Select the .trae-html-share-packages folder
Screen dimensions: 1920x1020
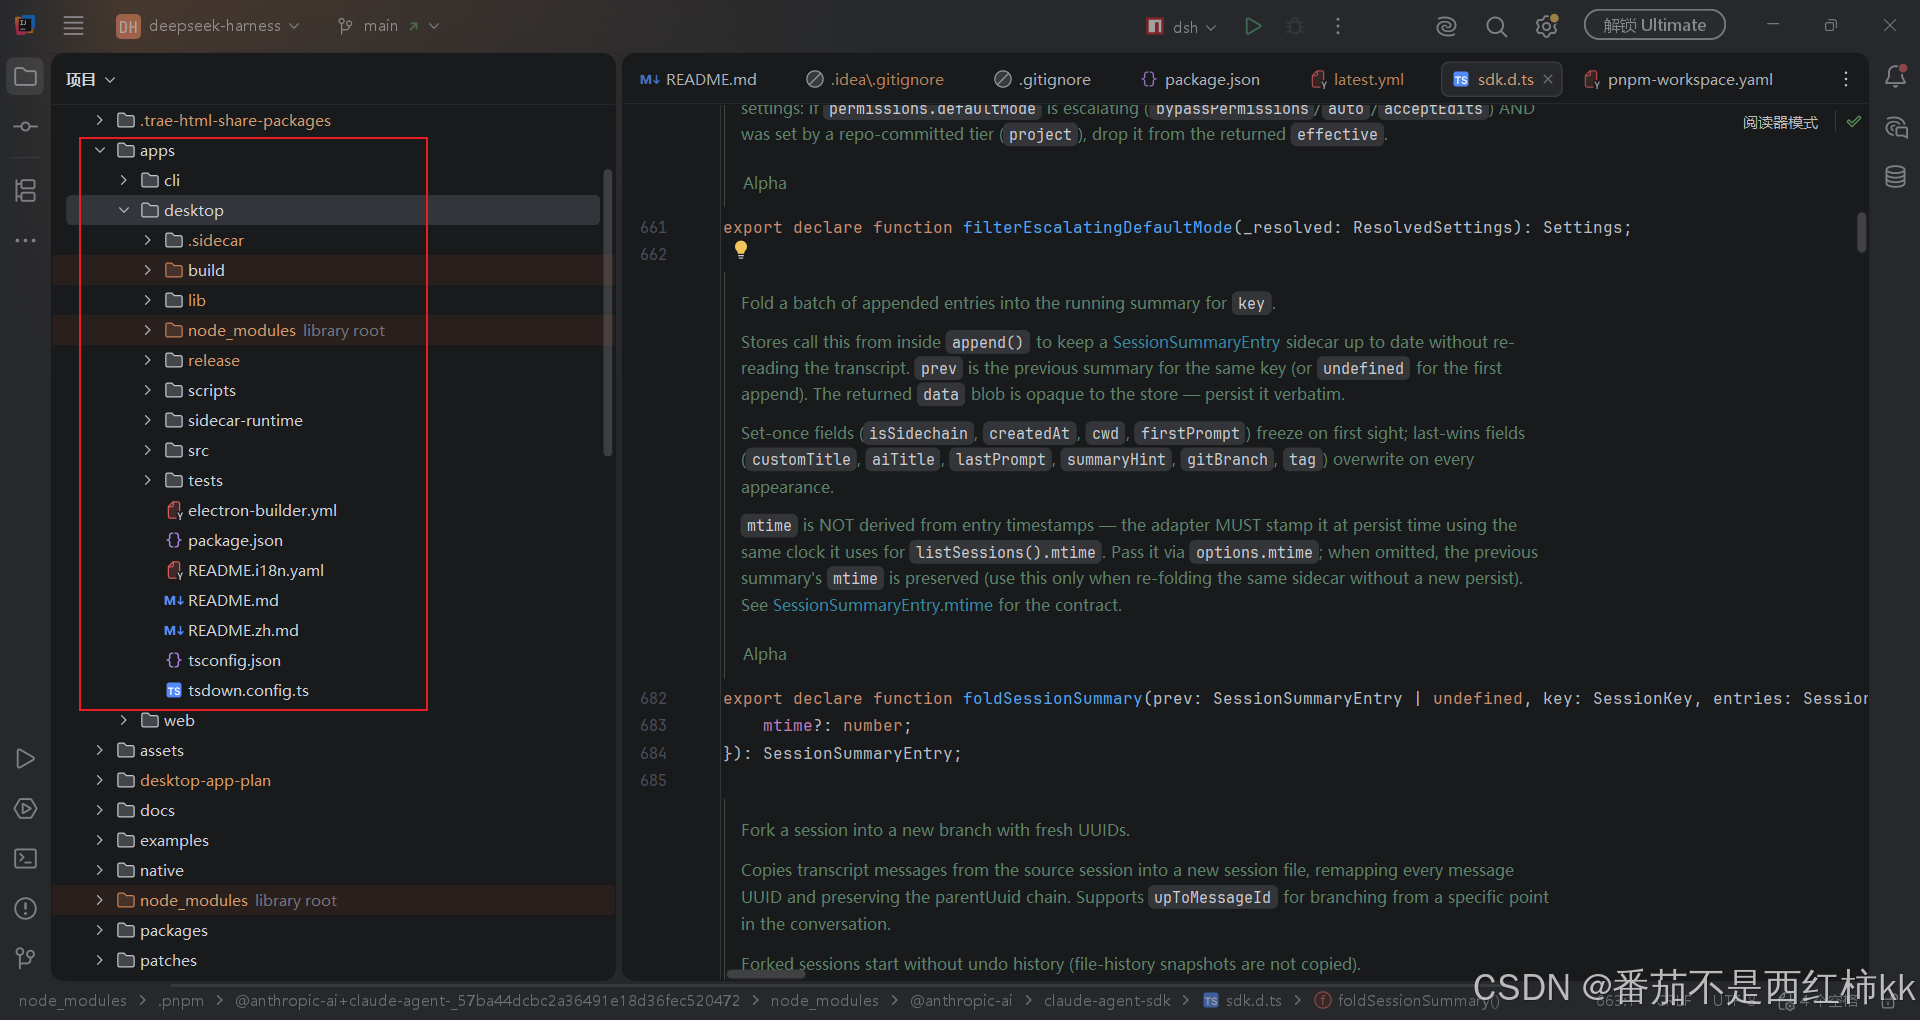pyautogui.click(x=235, y=120)
